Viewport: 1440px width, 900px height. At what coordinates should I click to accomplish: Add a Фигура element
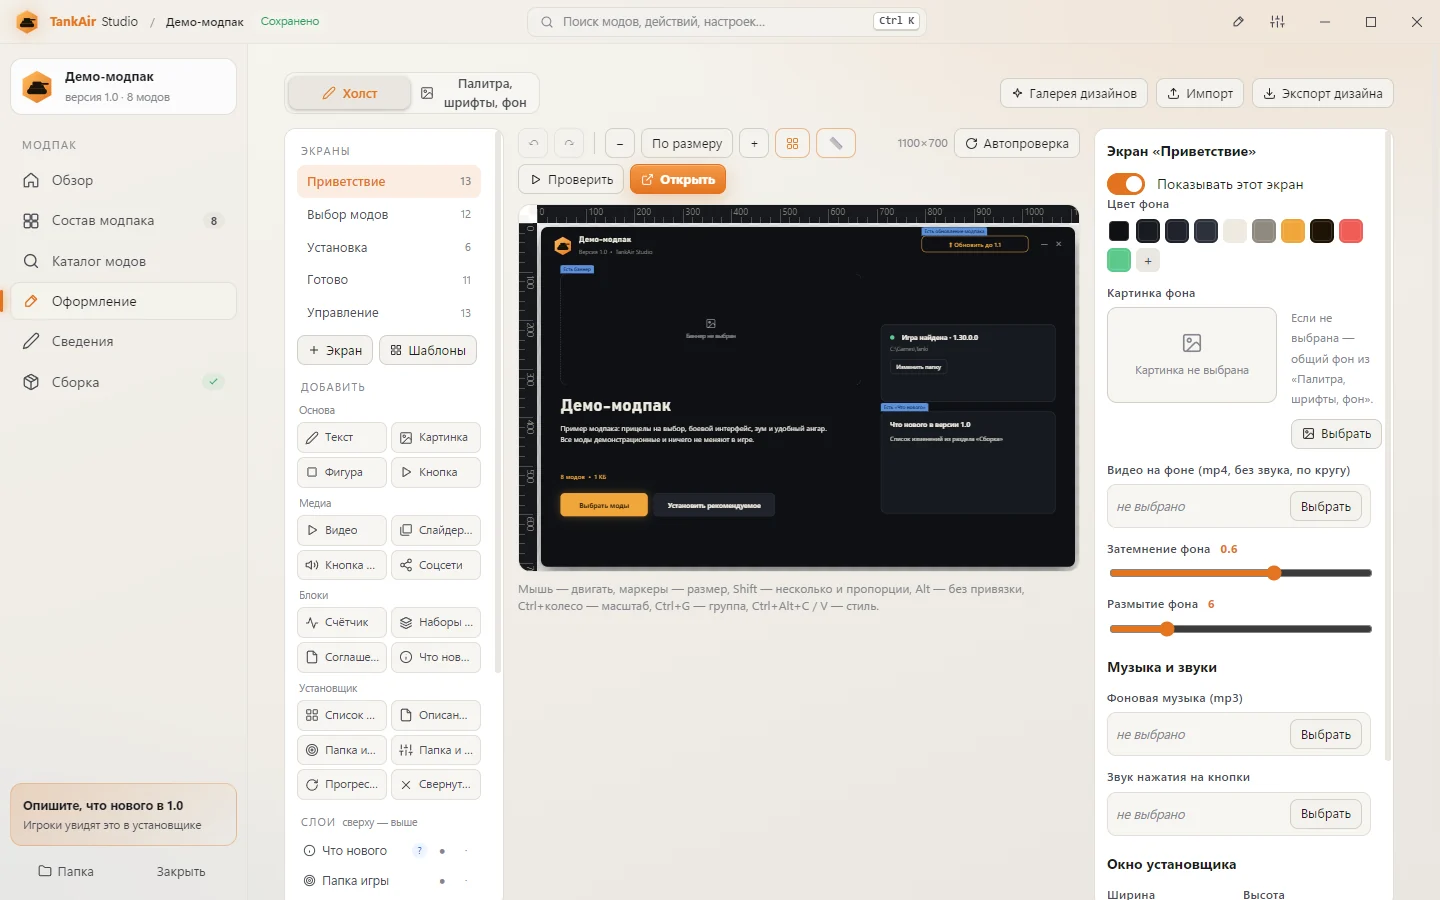click(x=342, y=472)
